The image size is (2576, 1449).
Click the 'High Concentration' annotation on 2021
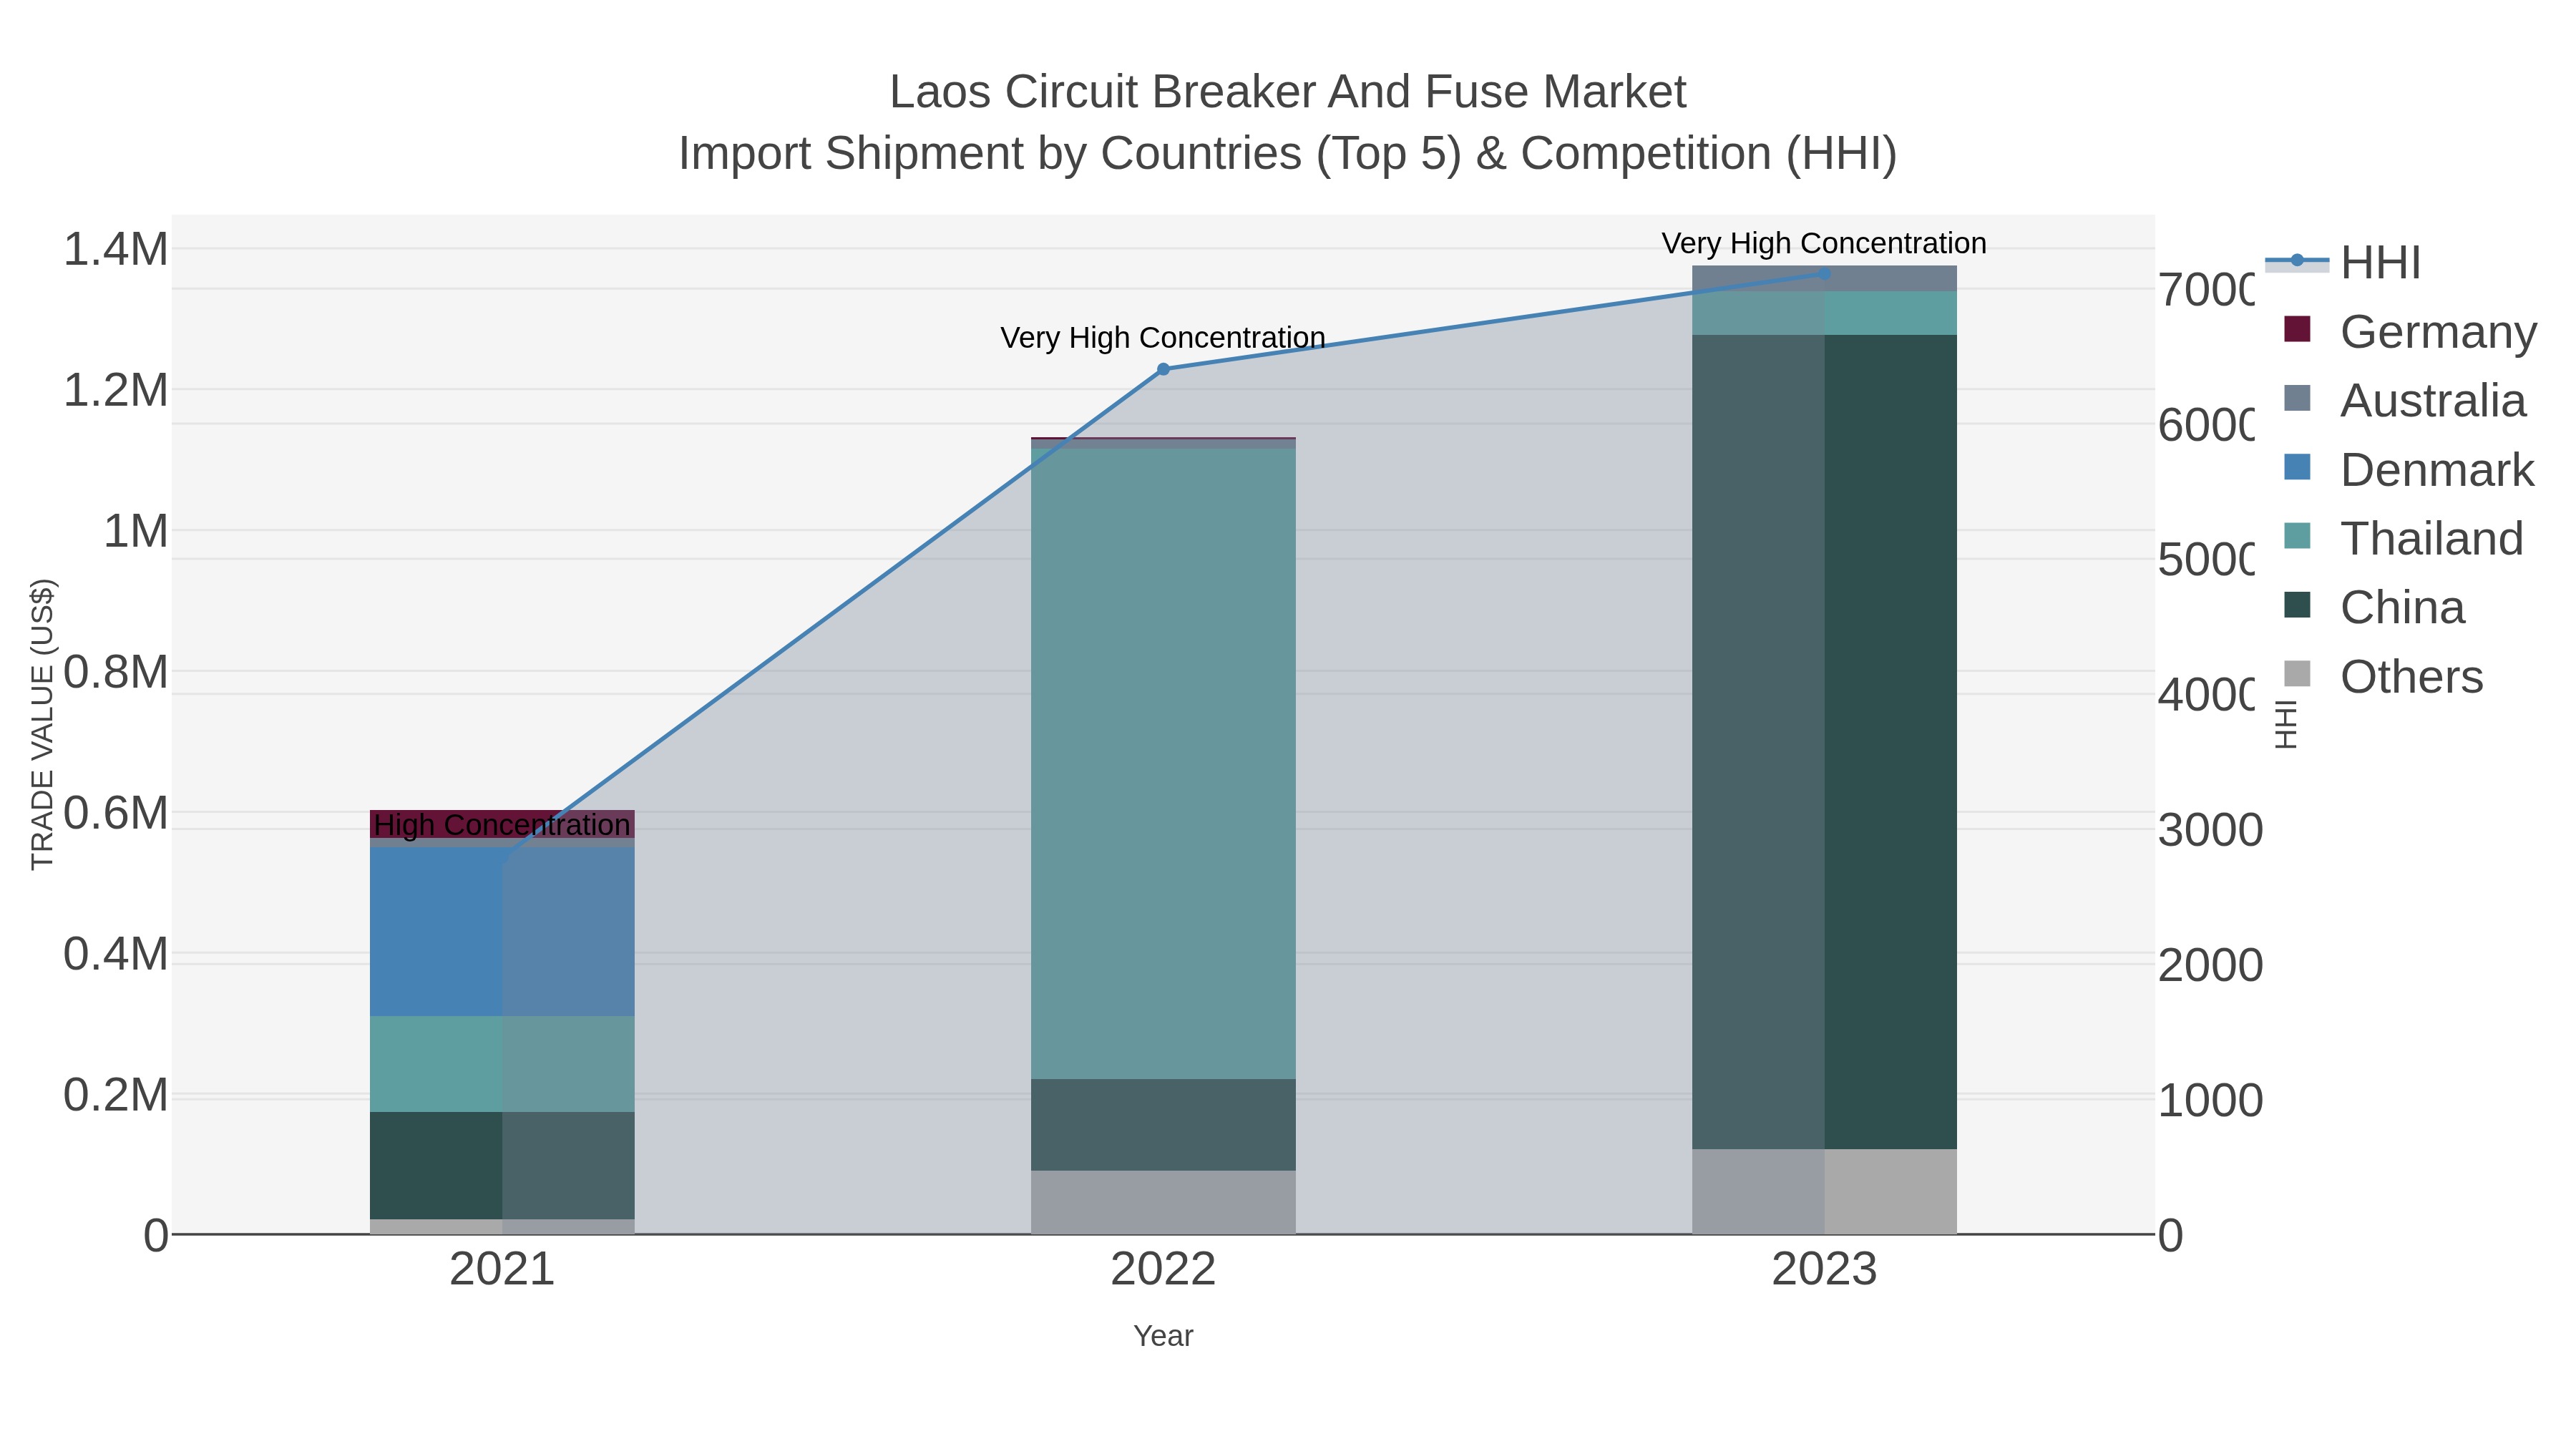[502, 826]
